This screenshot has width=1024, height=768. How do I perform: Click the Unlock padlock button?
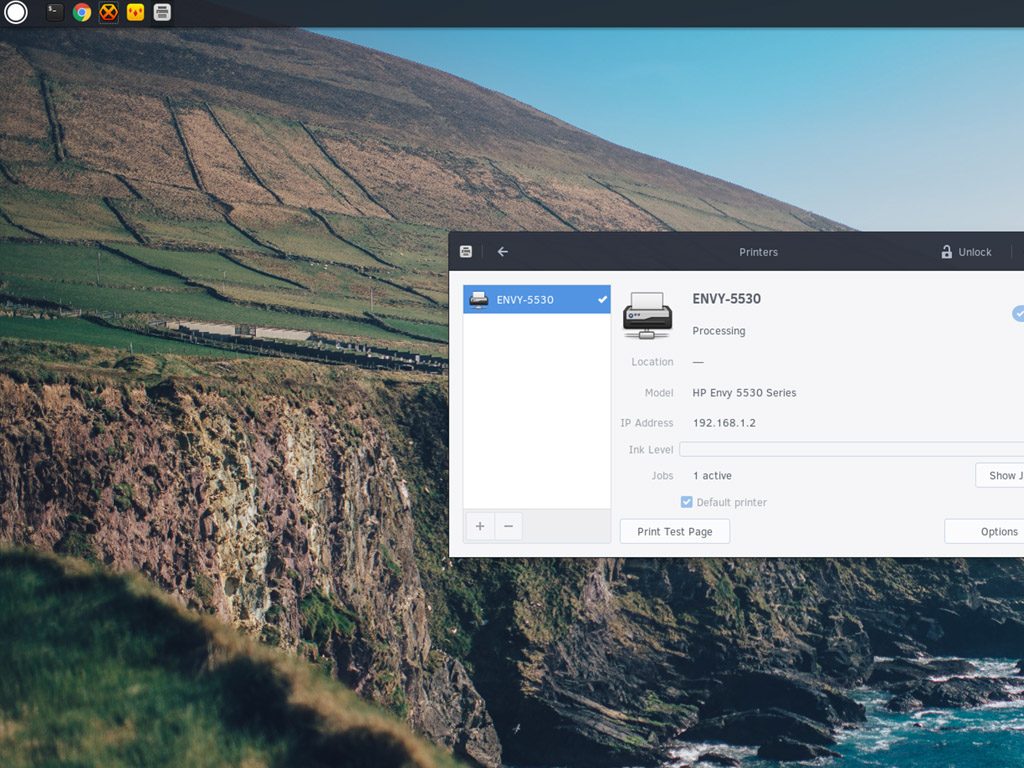click(966, 252)
